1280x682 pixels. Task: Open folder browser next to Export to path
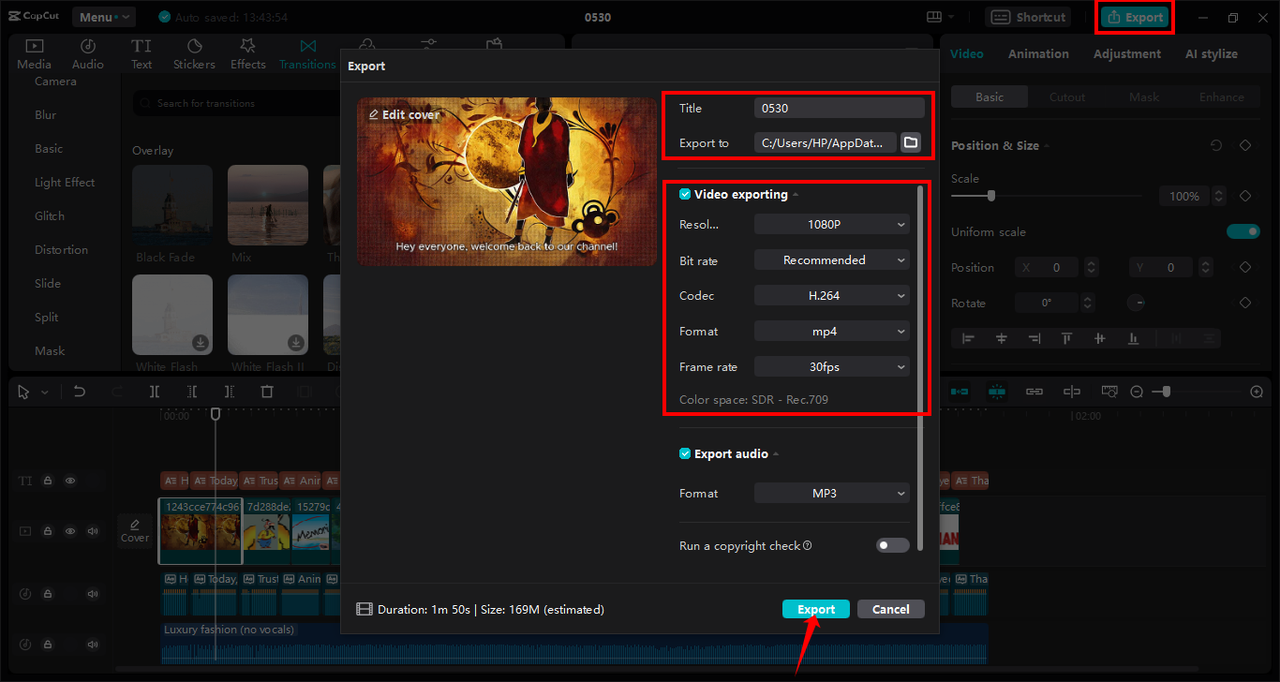910,143
